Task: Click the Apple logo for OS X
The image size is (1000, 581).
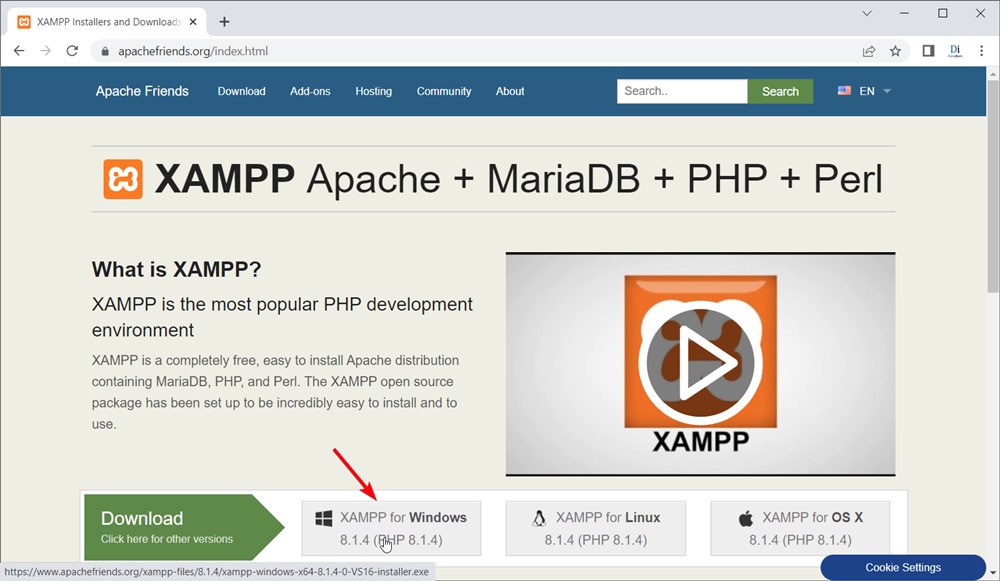Action: 746,518
